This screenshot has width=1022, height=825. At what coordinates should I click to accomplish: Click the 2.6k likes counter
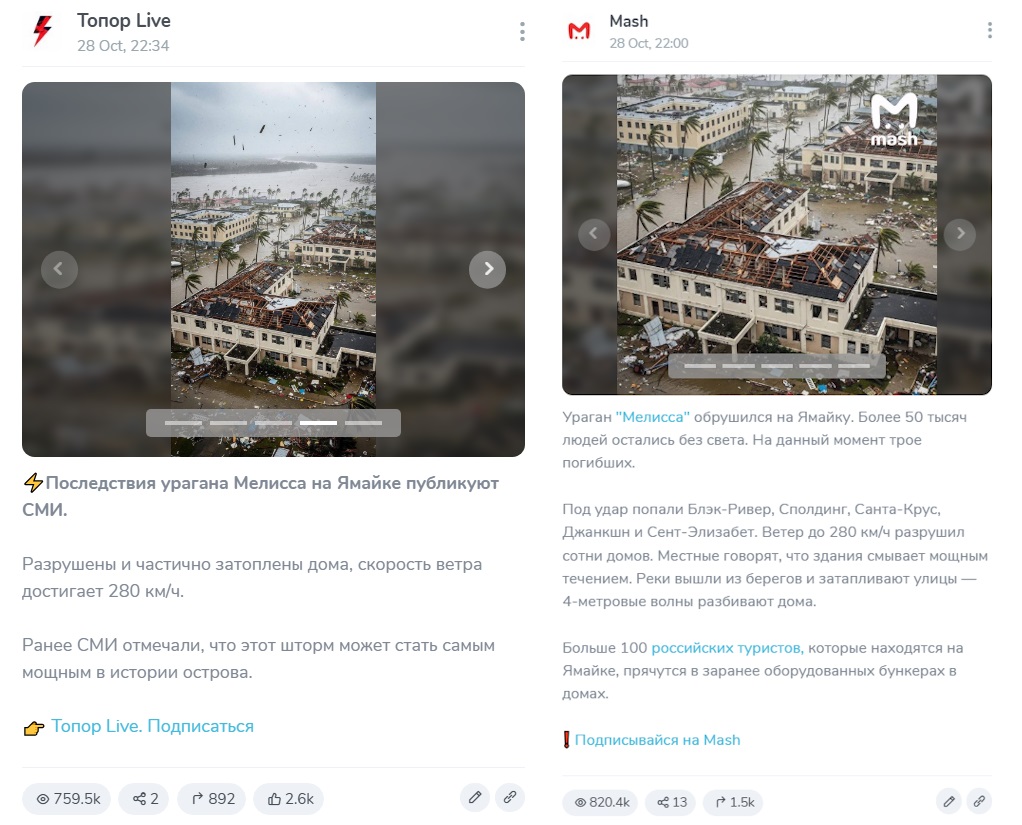[289, 799]
